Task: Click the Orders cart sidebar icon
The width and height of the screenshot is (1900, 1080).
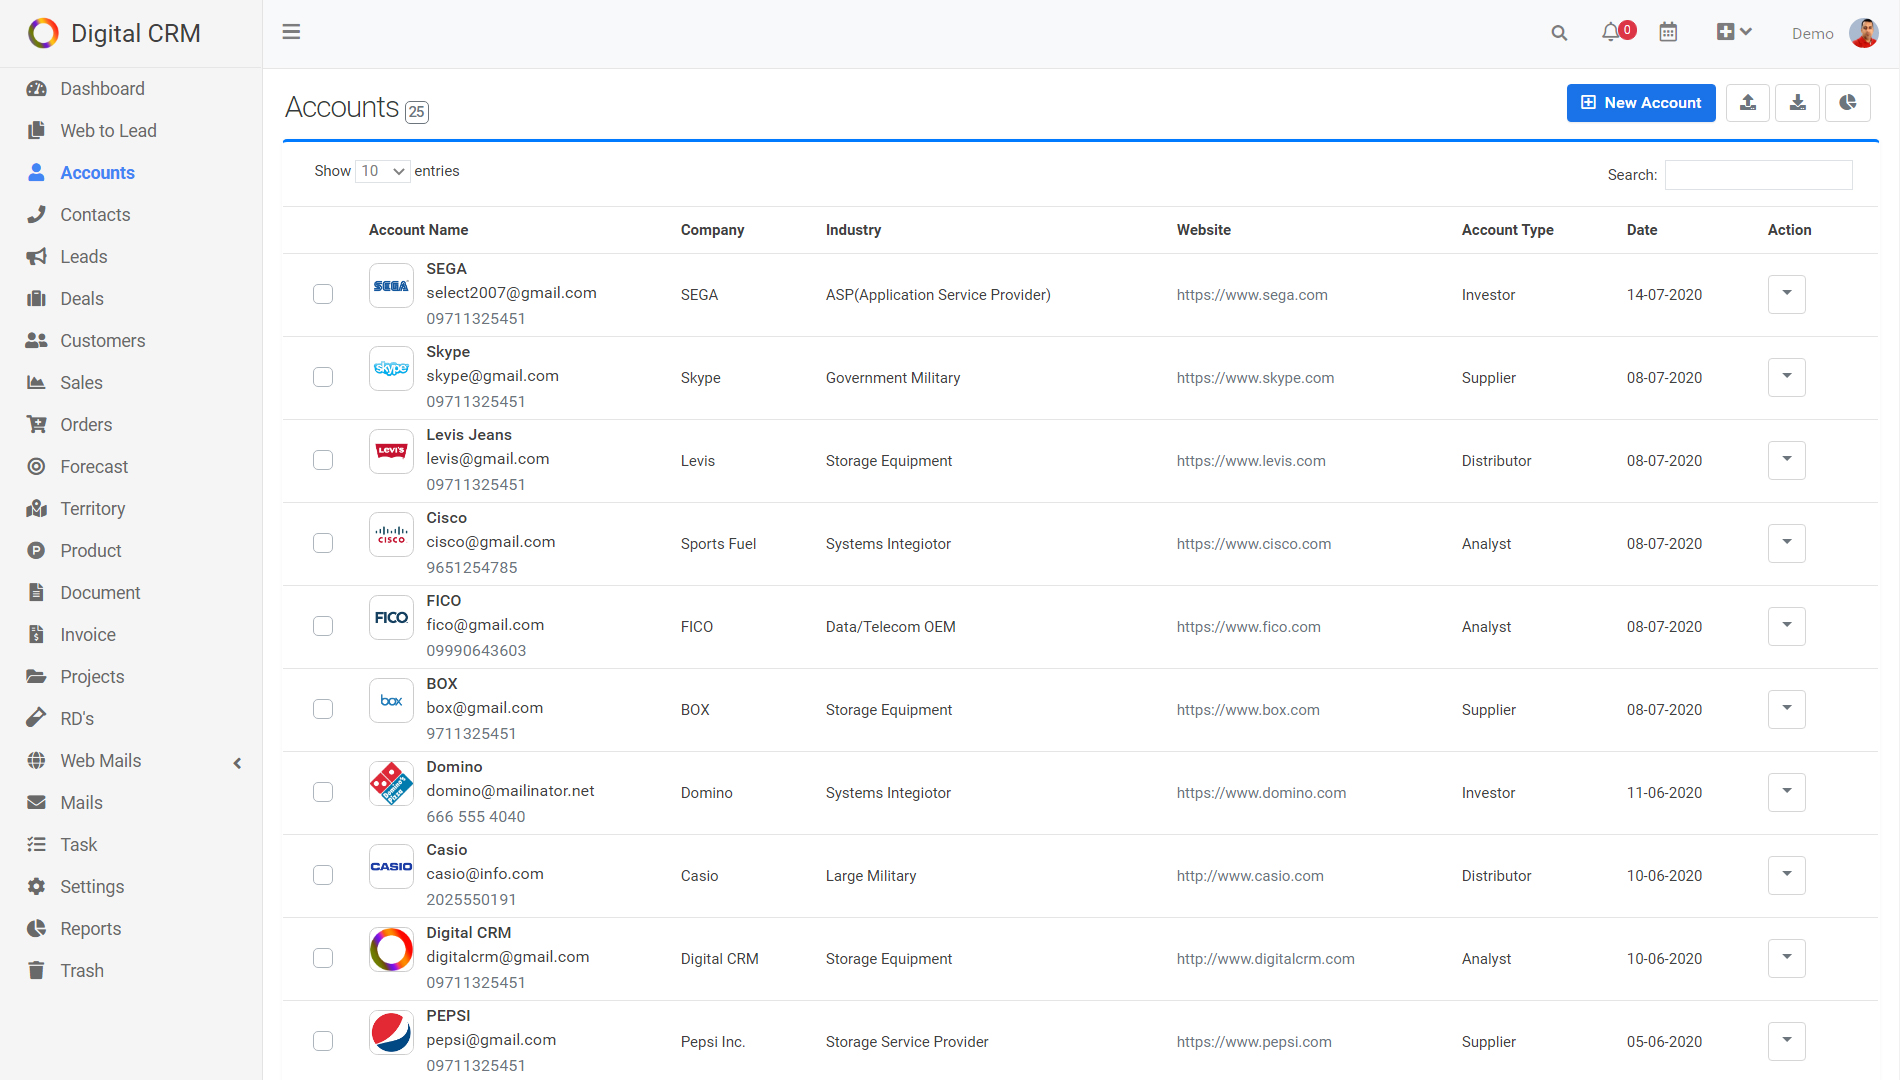Action: pos(36,425)
